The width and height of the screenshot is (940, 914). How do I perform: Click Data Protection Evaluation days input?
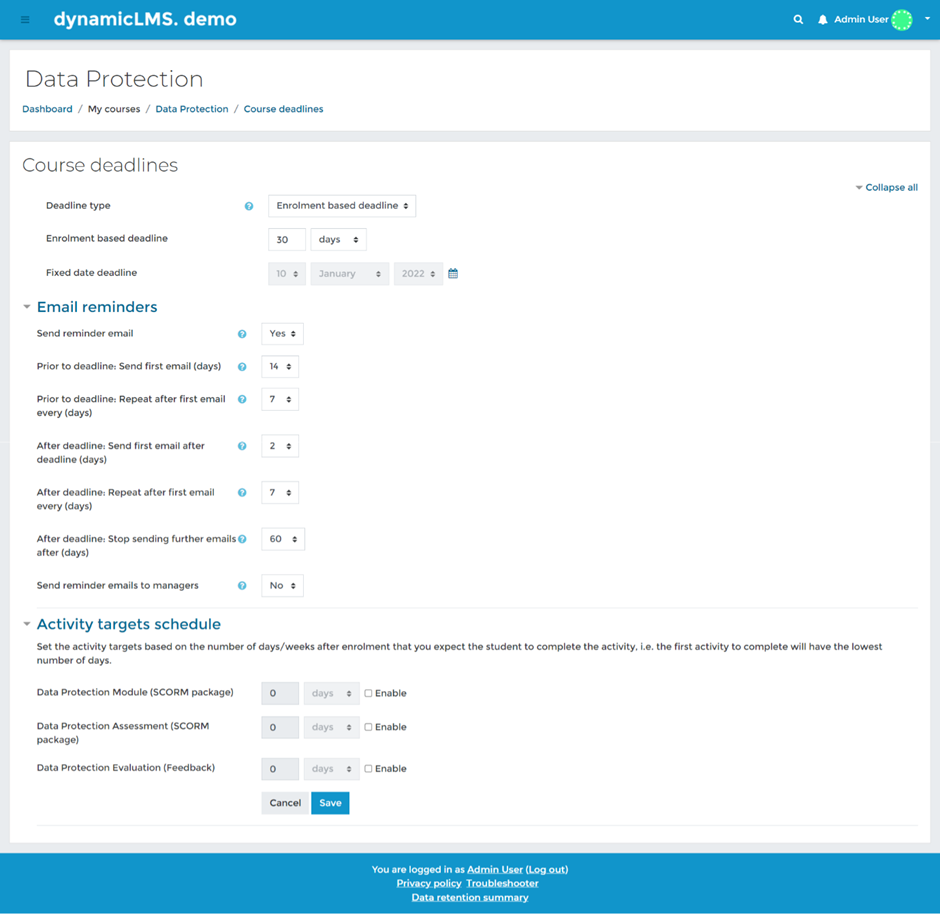tap(280, 769)
